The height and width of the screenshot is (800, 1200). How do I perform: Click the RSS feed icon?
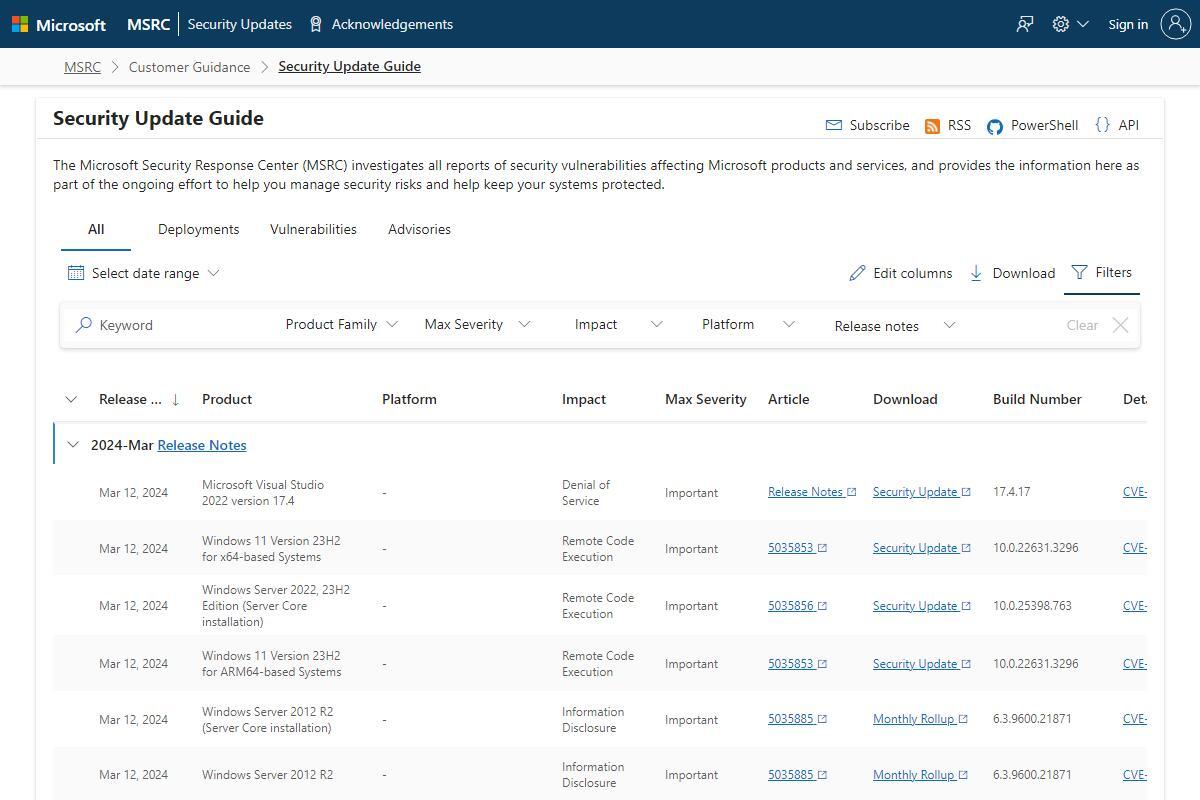[932, 126]
